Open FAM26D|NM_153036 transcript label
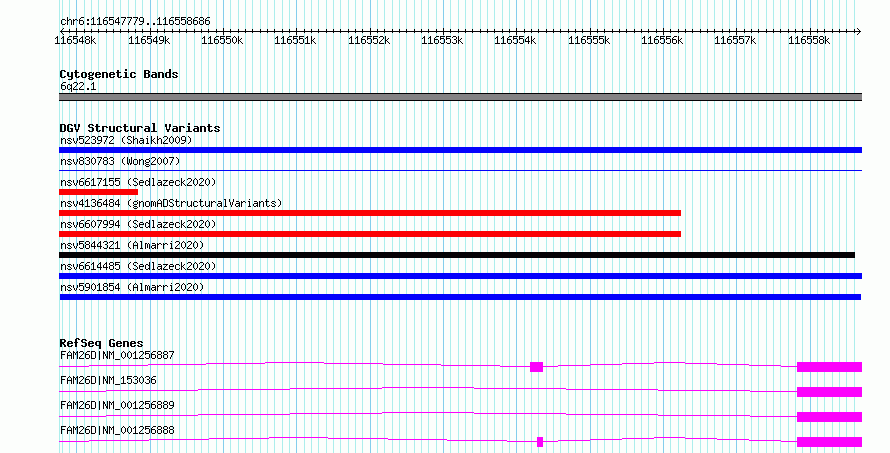The height and width of the screenshot is (453, 890). point(108,380)
